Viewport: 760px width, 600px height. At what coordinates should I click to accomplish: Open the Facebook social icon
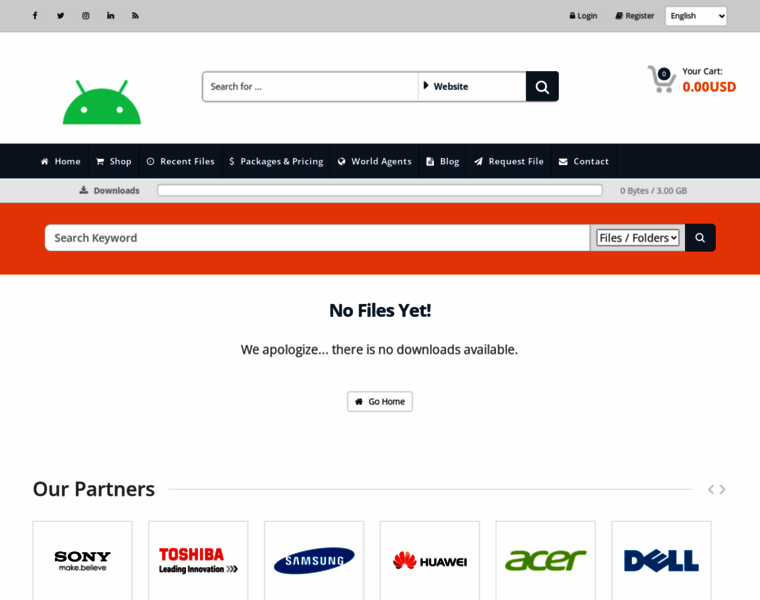click(35, 16)
